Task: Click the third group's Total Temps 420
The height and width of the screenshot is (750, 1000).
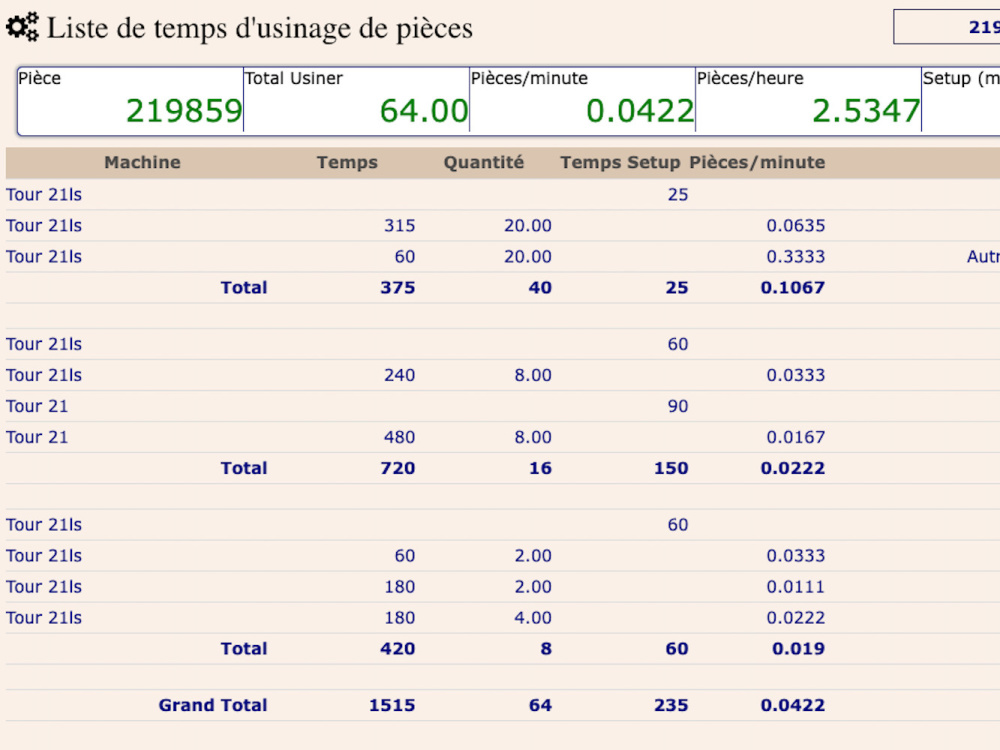Action: click(x=397, y=649)
